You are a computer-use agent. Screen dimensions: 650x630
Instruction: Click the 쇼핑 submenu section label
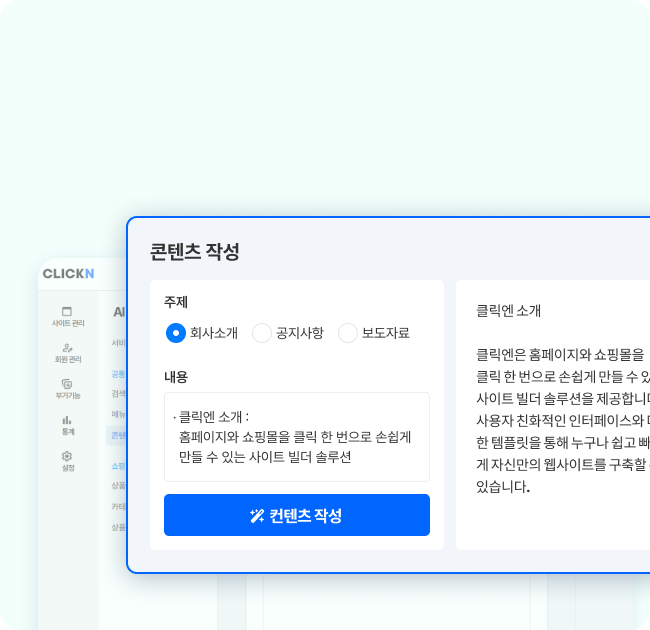(x=118, y=466)
